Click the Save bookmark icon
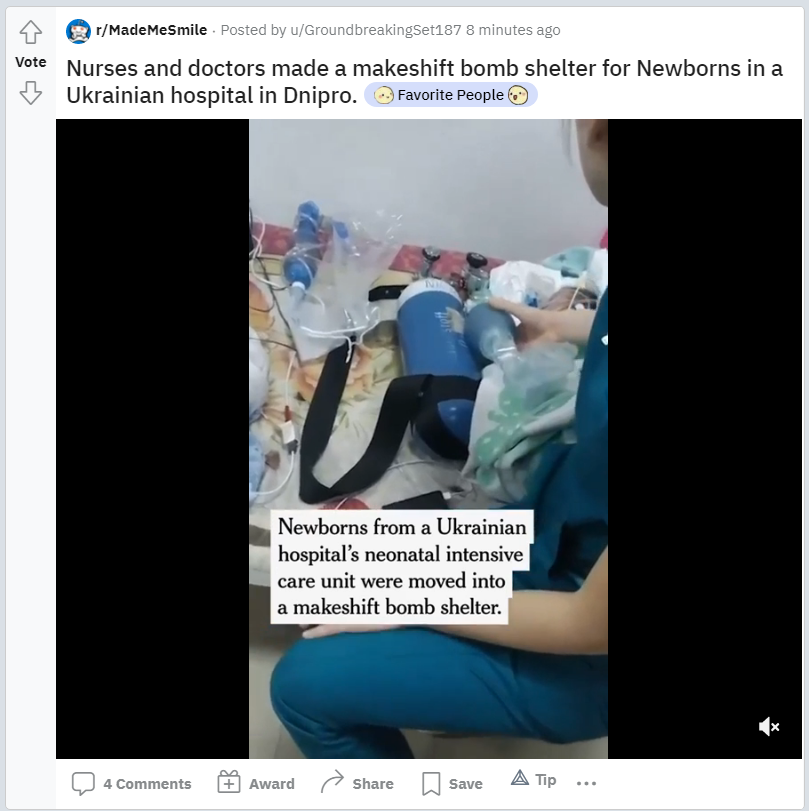This screenshot has height=811, width=809. 431,784
